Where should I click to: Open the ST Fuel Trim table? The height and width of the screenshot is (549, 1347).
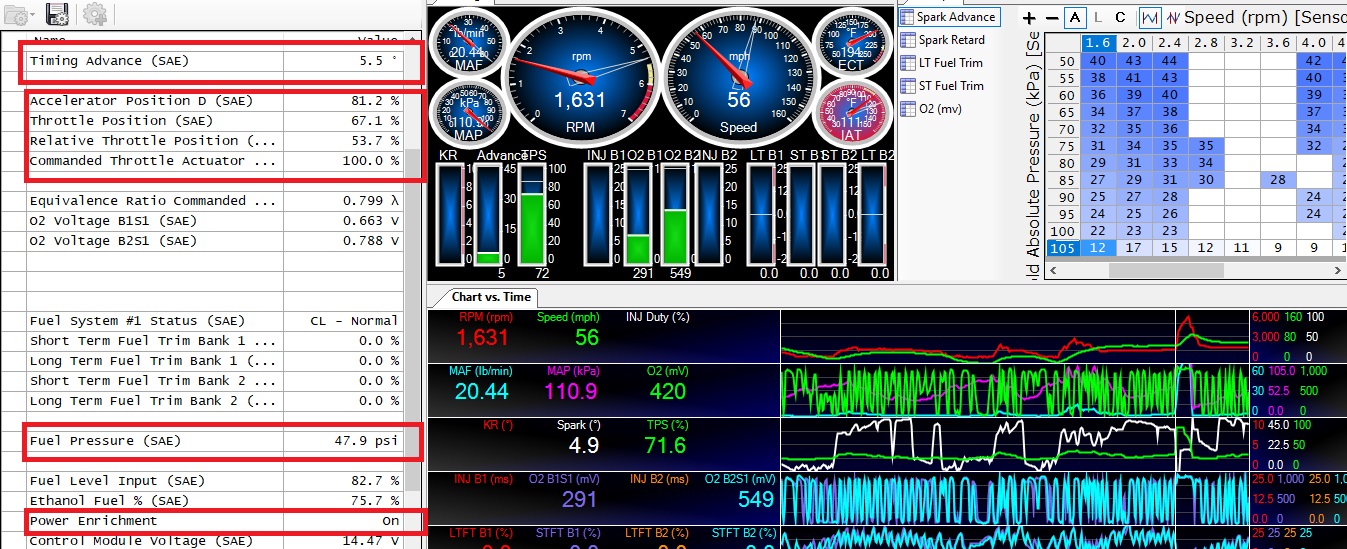(950, 86)
